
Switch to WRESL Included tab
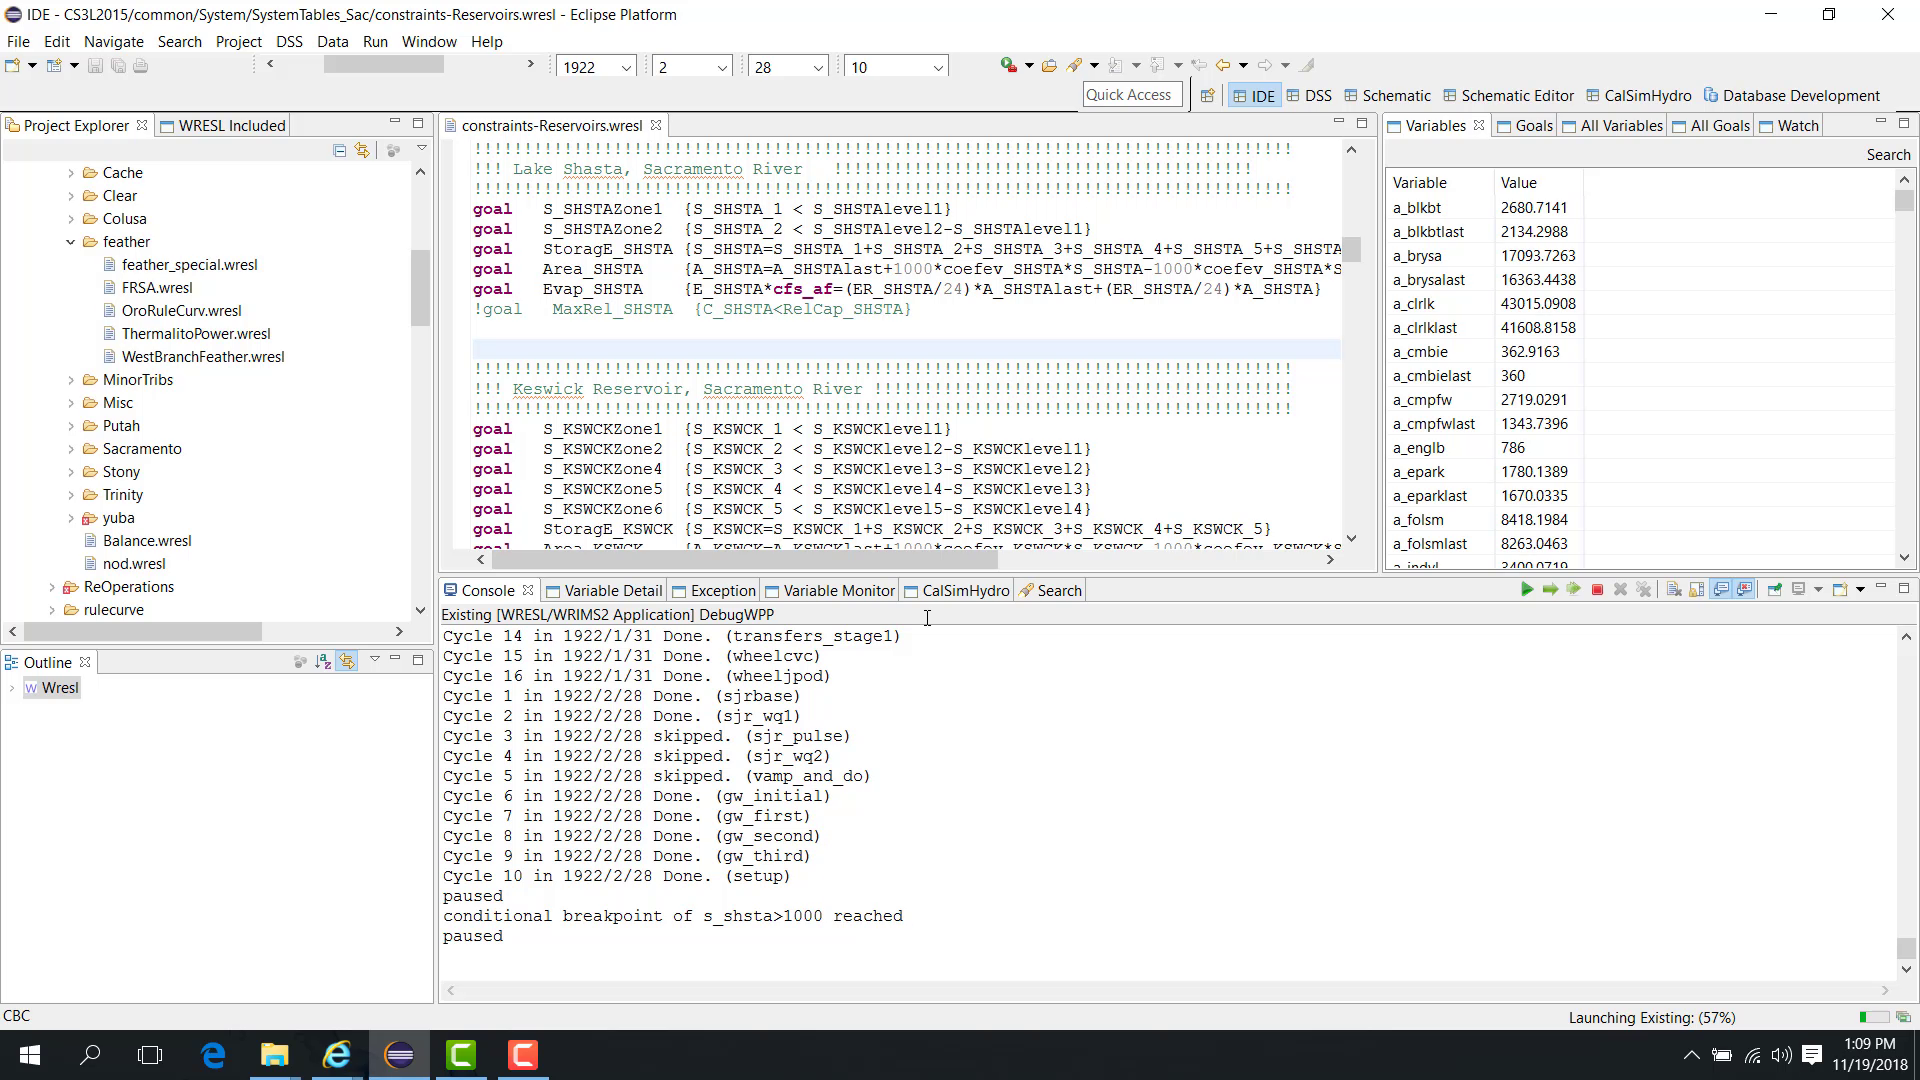tap(223, 126)
